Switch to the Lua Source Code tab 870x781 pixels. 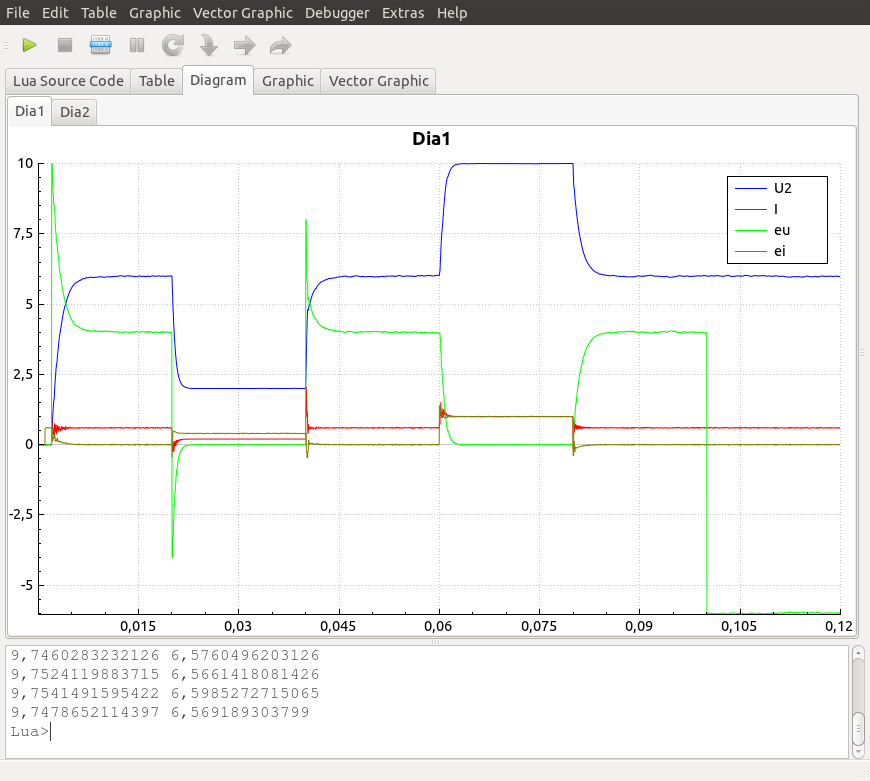(x=68, y=81)
